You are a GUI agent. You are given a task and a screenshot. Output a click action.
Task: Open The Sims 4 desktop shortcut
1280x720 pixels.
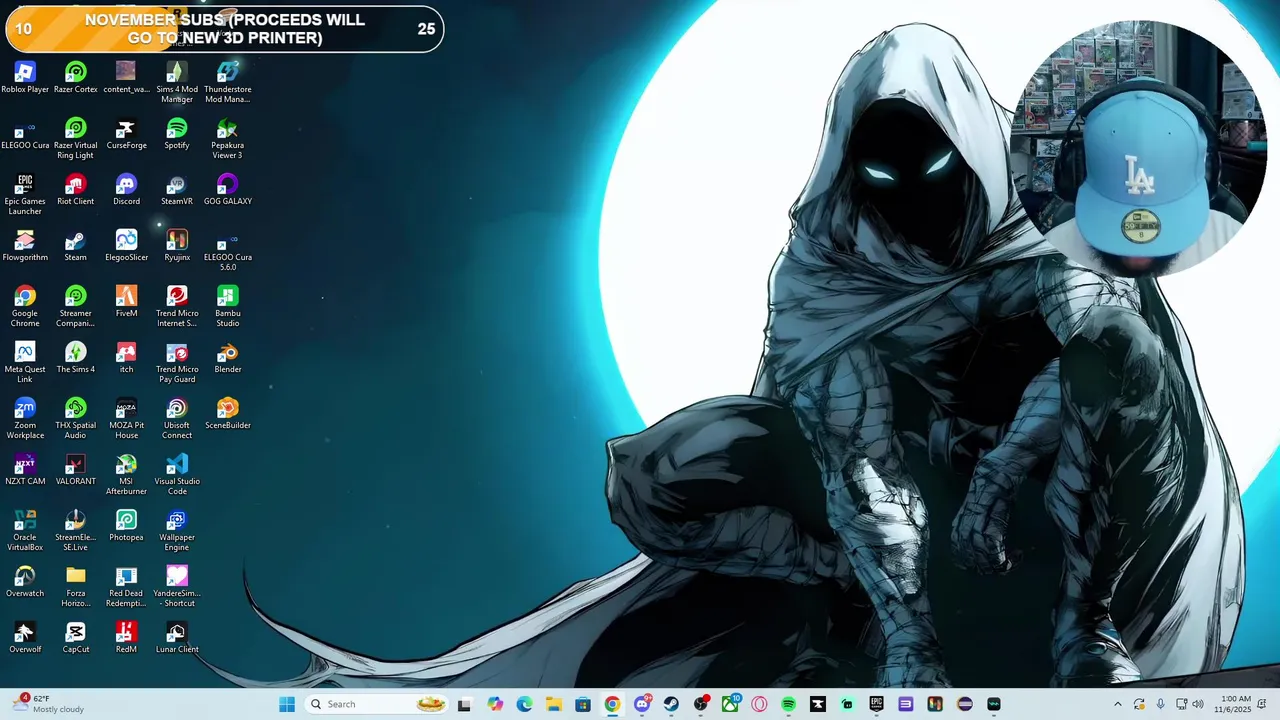[x=76, y=358]
